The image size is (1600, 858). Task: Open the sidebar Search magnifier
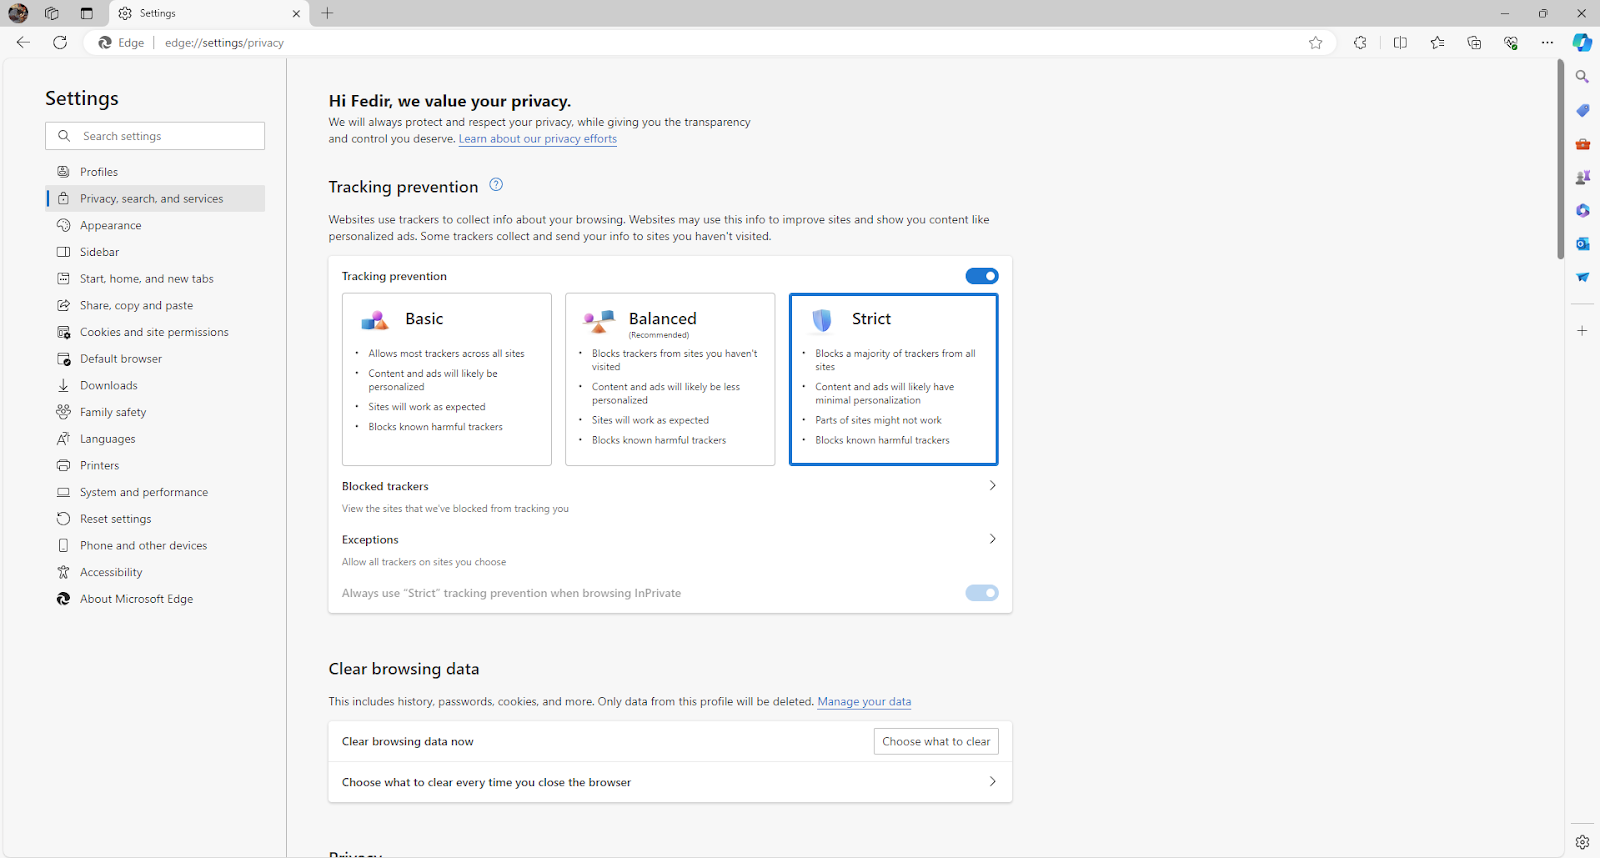coord(1582,77)
